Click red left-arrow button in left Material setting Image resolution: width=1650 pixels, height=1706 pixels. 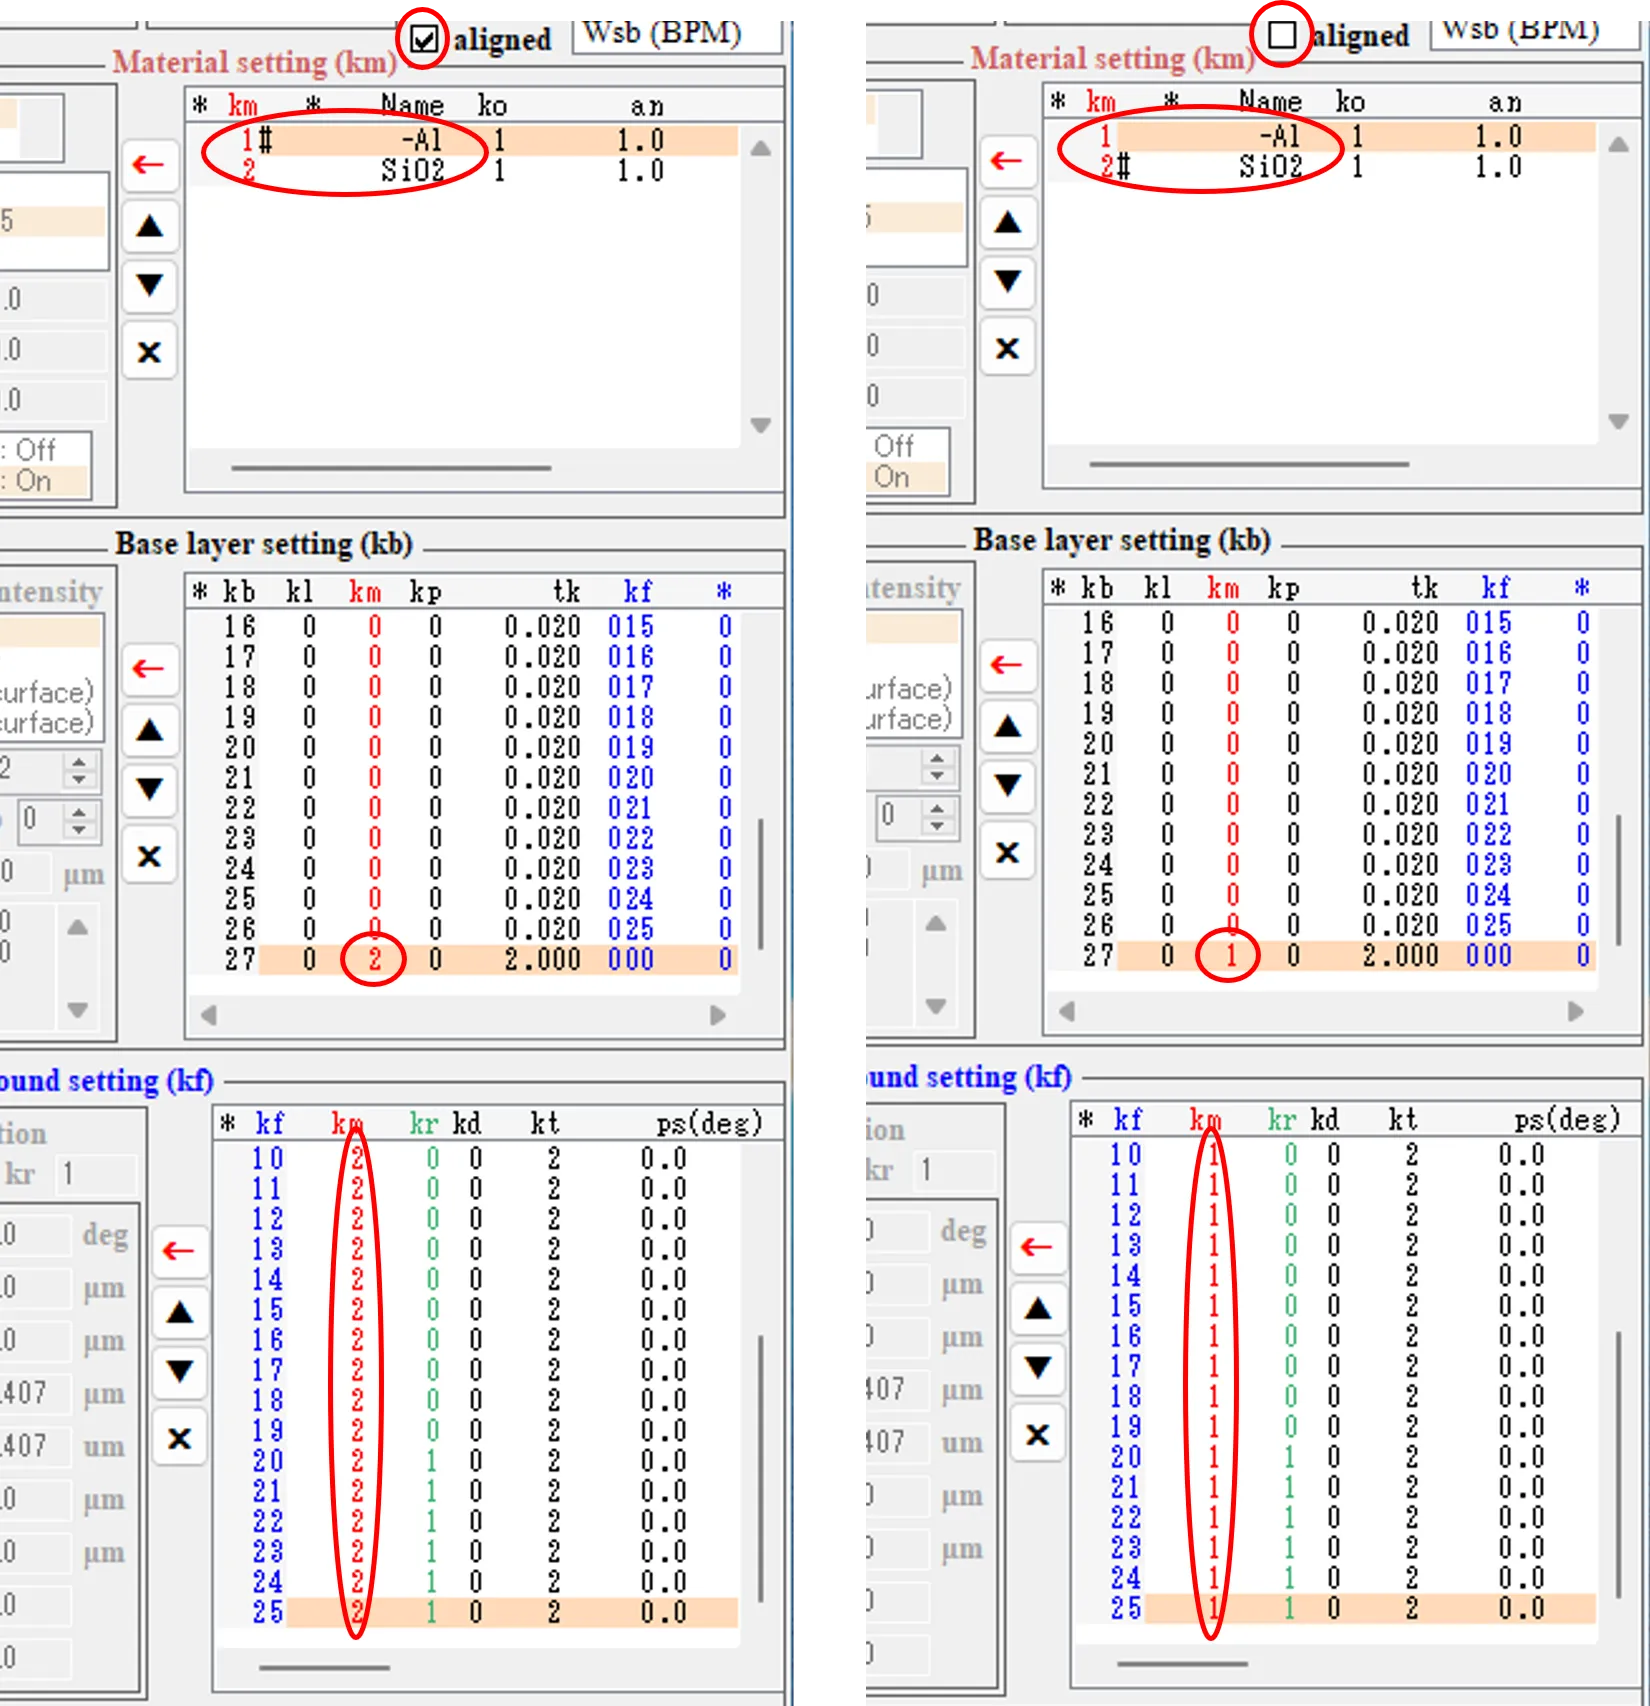coord(149,164)
